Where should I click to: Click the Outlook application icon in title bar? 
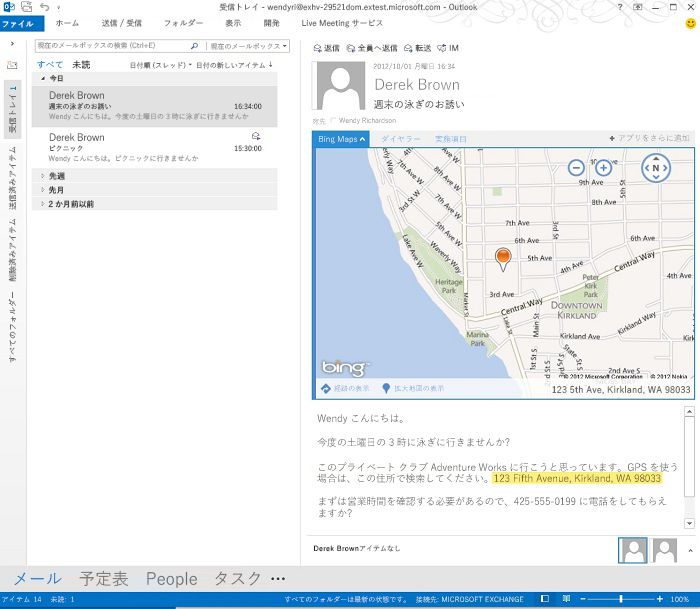click(x=9, y=7)
